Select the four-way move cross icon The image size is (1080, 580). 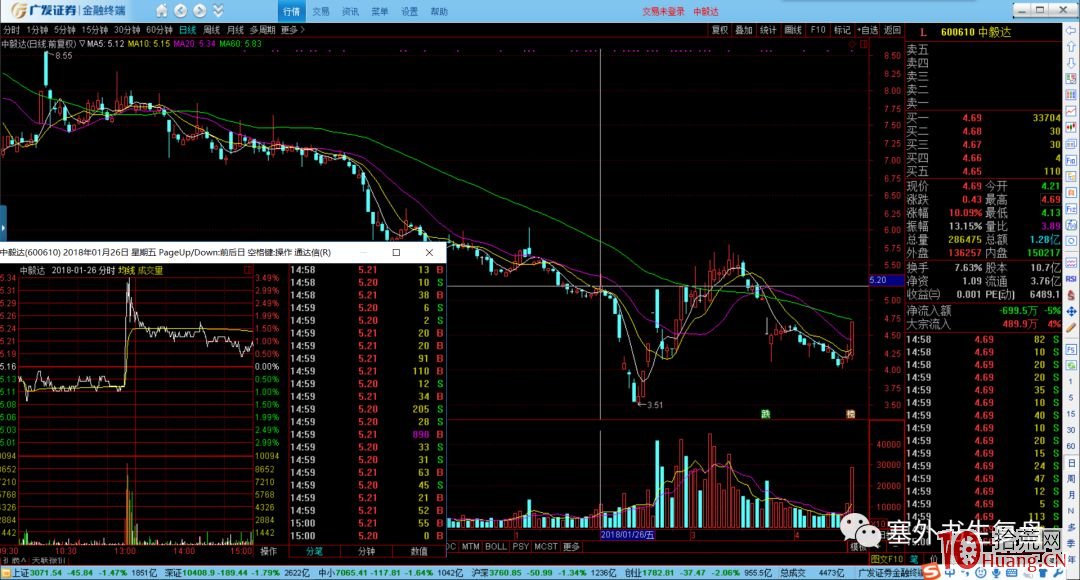(1071, 311)
